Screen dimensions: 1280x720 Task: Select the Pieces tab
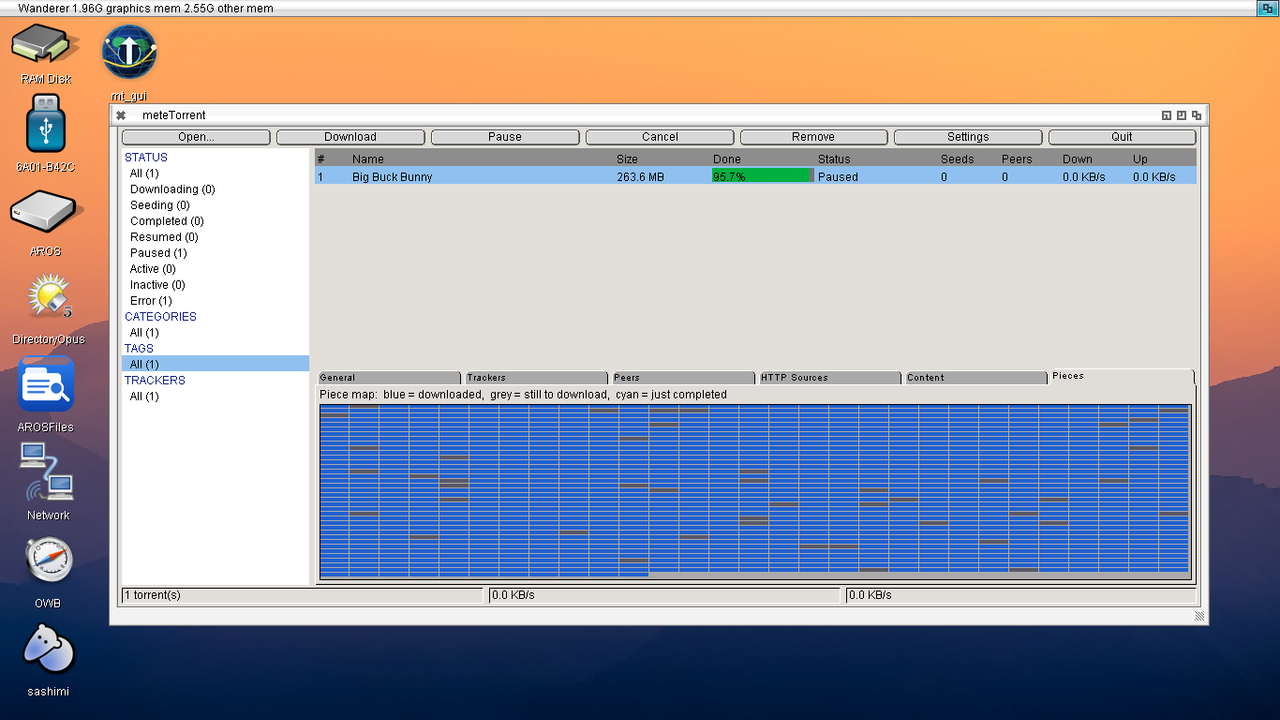pos(1122,376)
